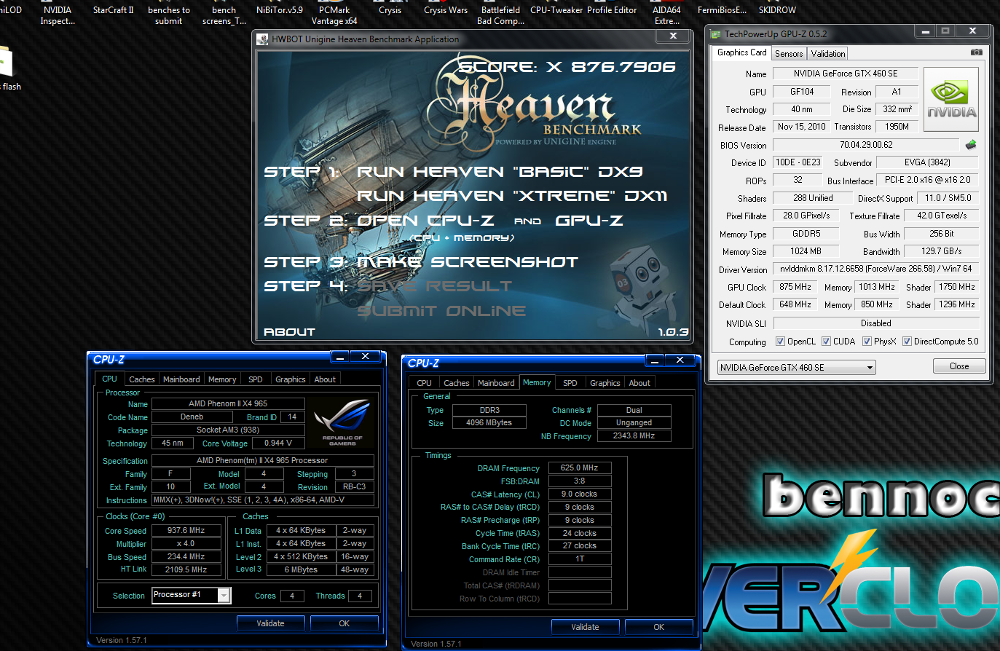Click Save Result in Heaven step 4

tap(434, 286)
